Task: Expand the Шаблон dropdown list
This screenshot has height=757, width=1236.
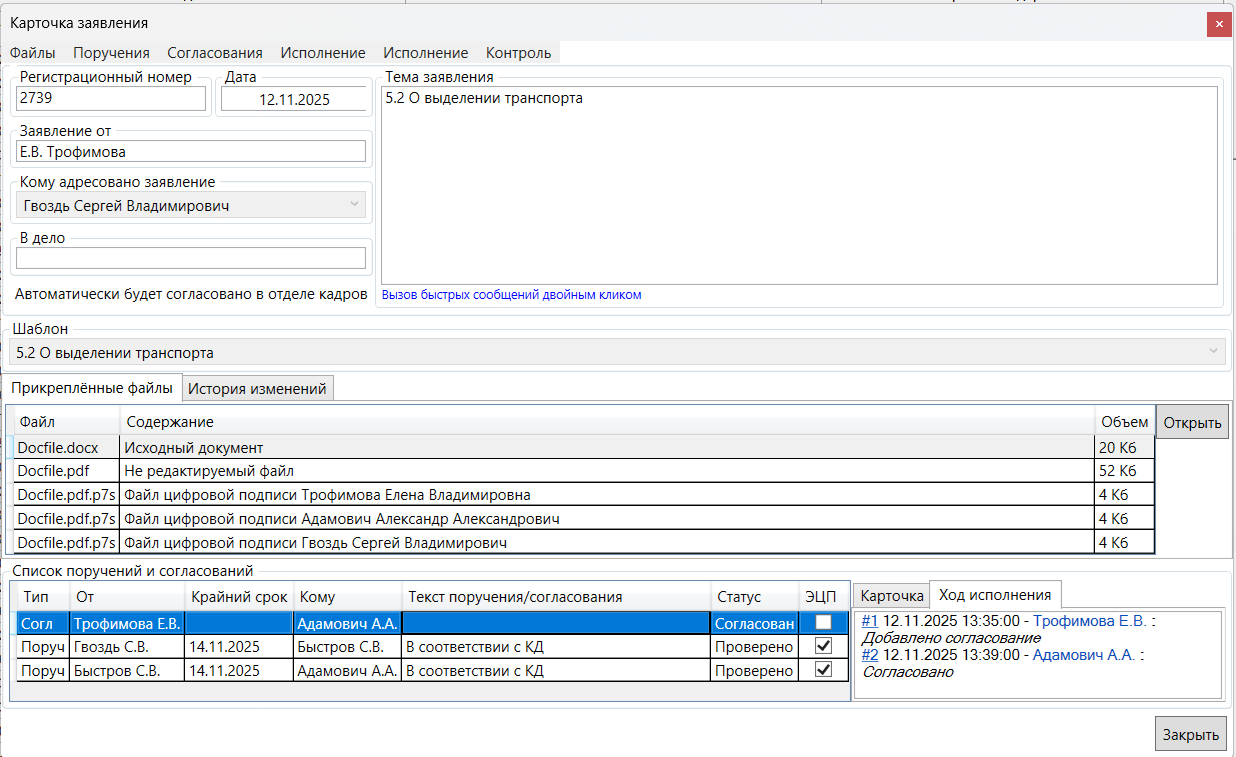Action: pos(1214,352)
